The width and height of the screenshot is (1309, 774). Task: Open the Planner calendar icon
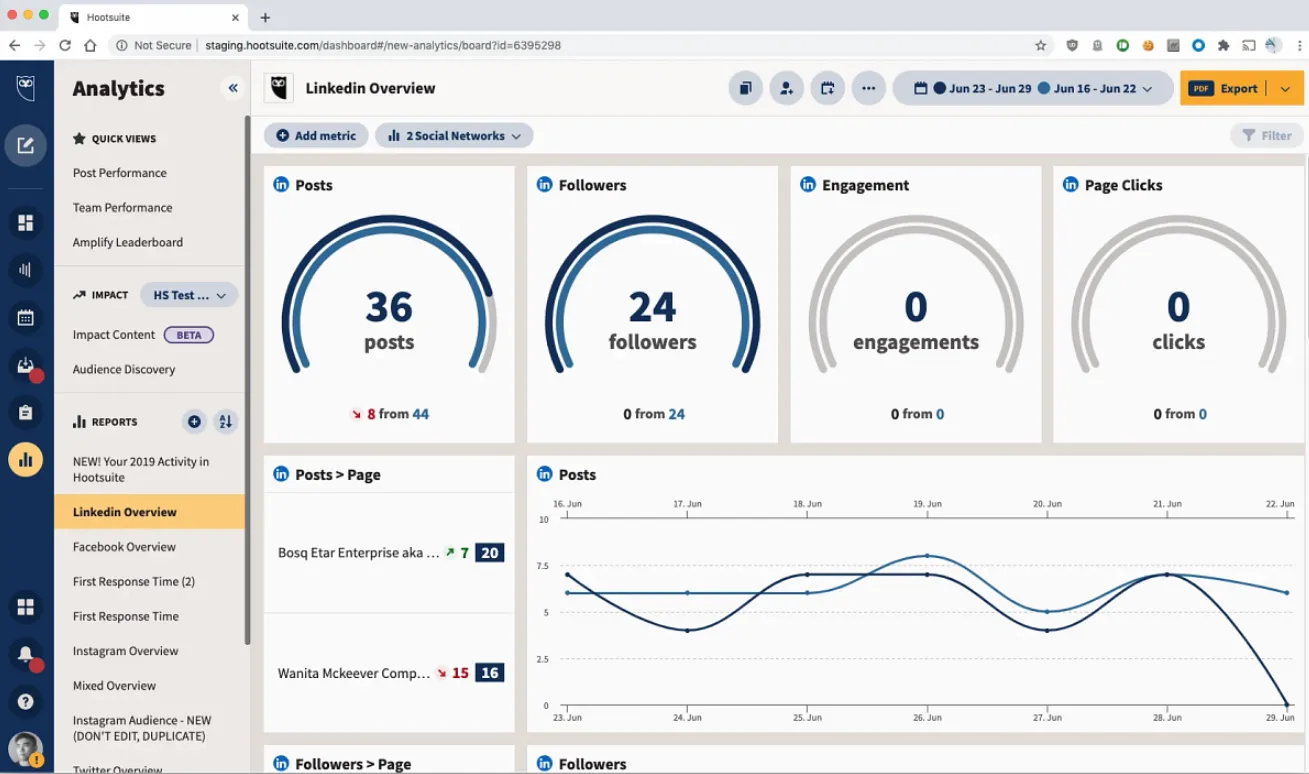click(x=26, y=318)
